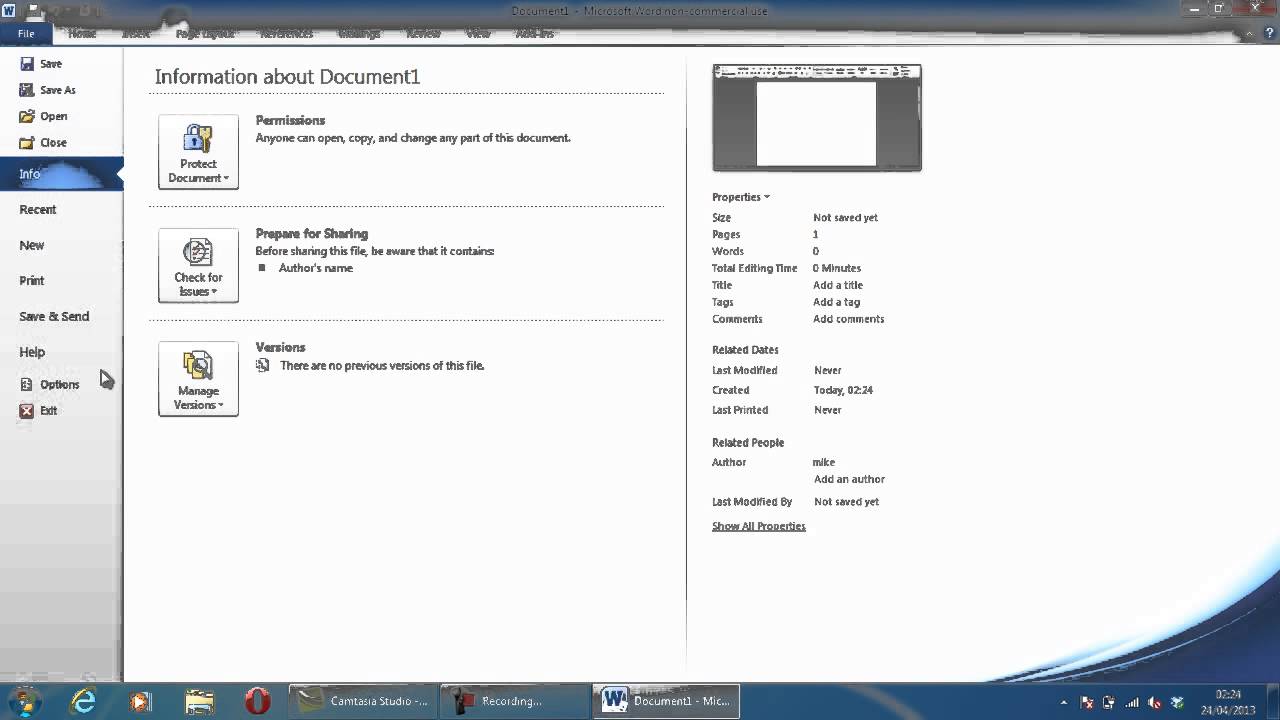
Task: Click the Options page icon
Action: 27,384
